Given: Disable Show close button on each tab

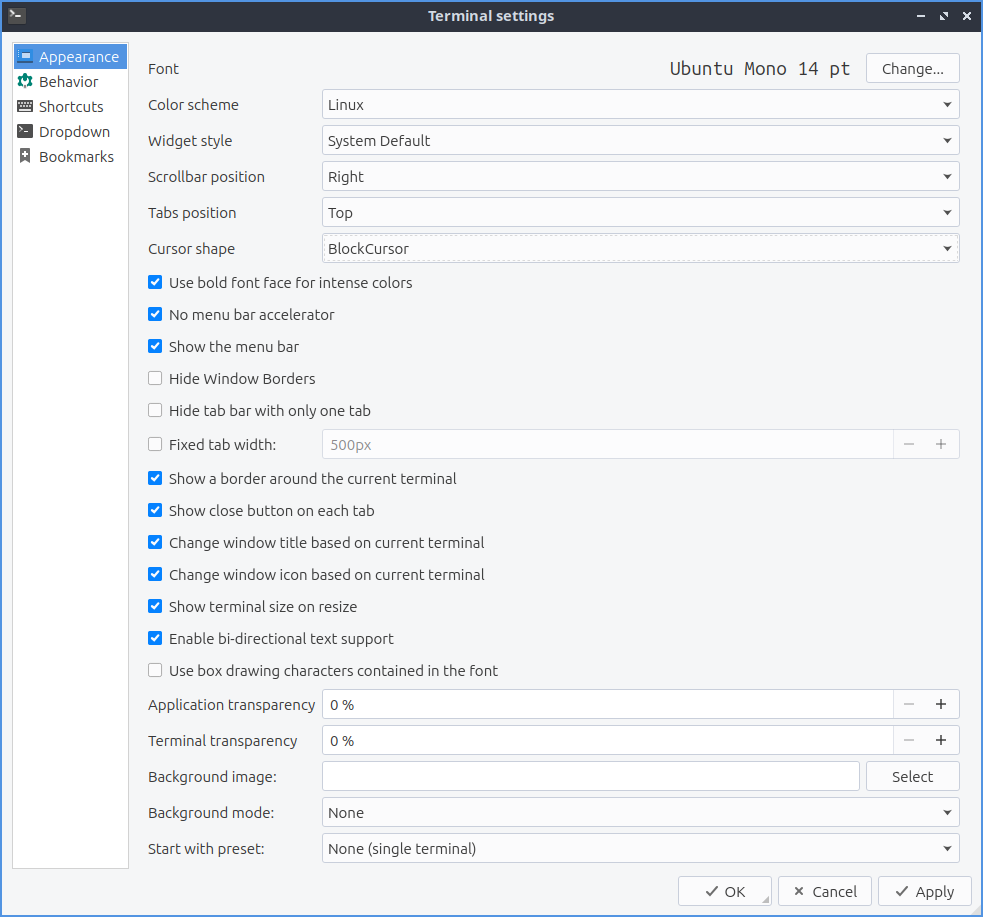Looking at the screenshot, I should (x=155, y=511).
